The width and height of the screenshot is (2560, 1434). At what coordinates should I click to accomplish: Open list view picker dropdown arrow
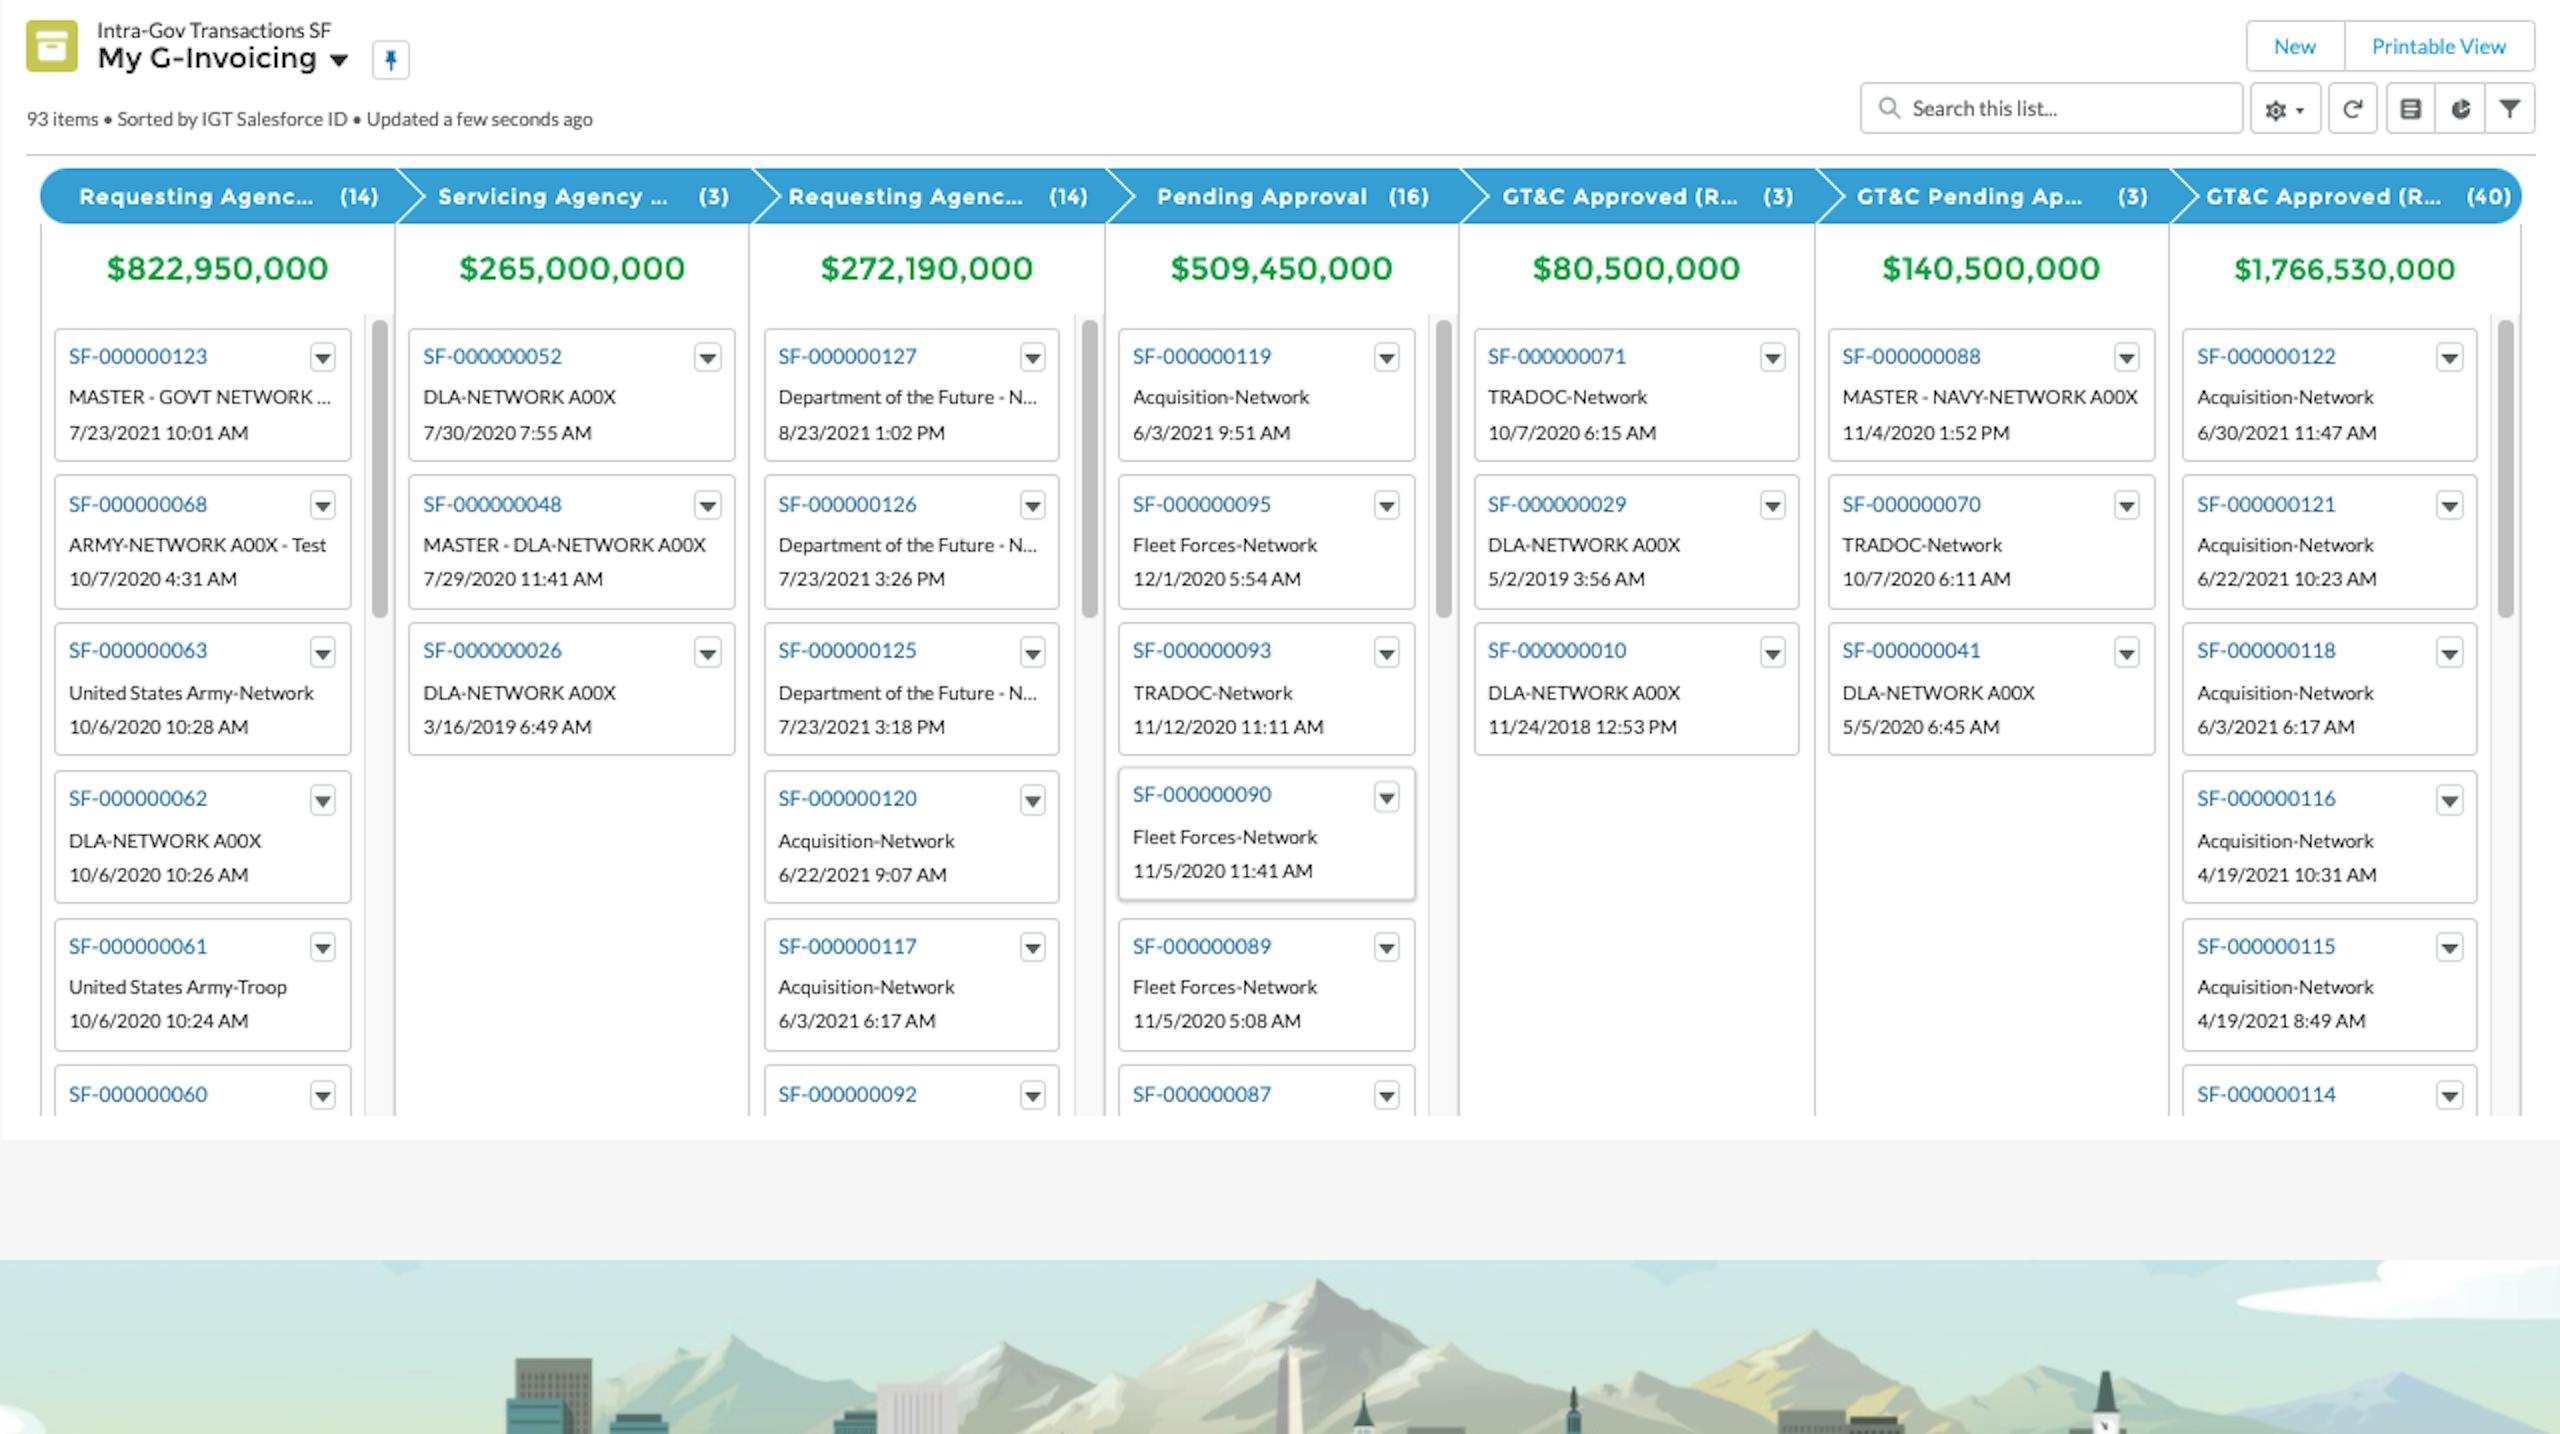pyautogui.click(x=339, y=60)
